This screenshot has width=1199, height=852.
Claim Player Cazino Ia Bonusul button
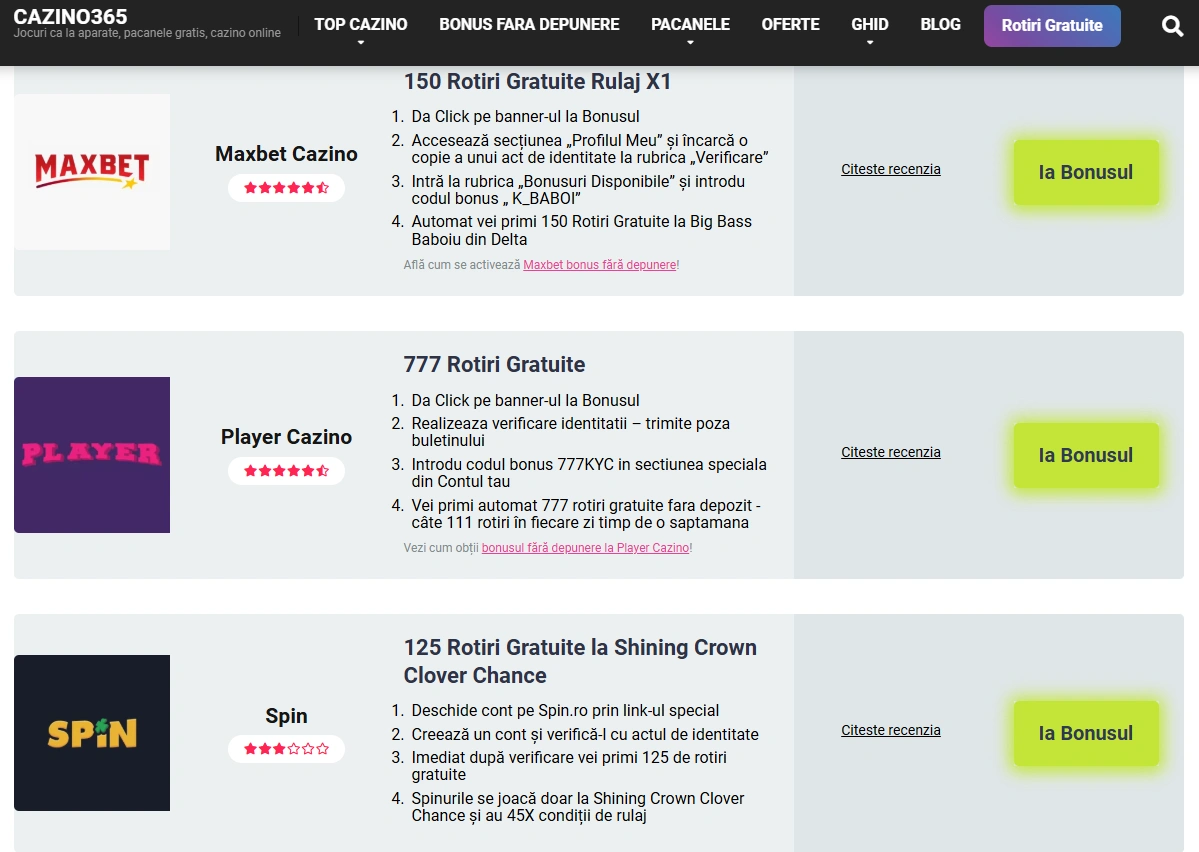click(x=1086, y=455)
